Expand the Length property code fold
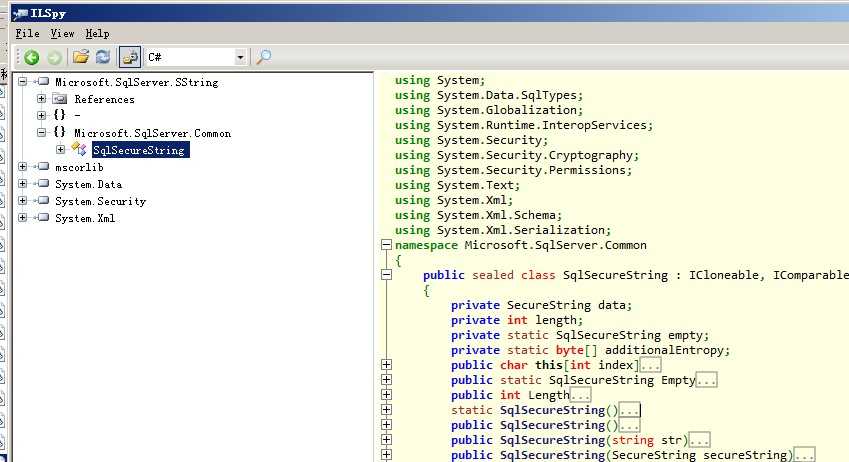This screenshot has width=849, height=462. 386,394
